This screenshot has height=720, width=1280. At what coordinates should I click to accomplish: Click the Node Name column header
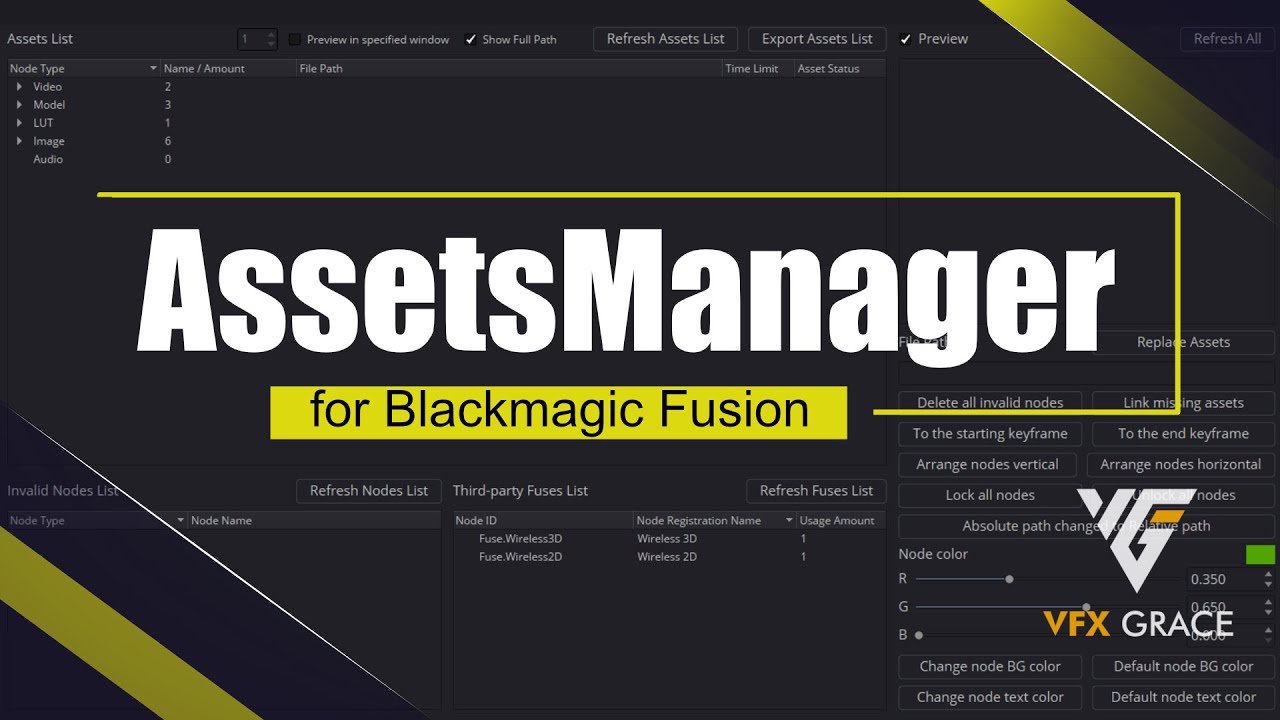click(314, 521)
